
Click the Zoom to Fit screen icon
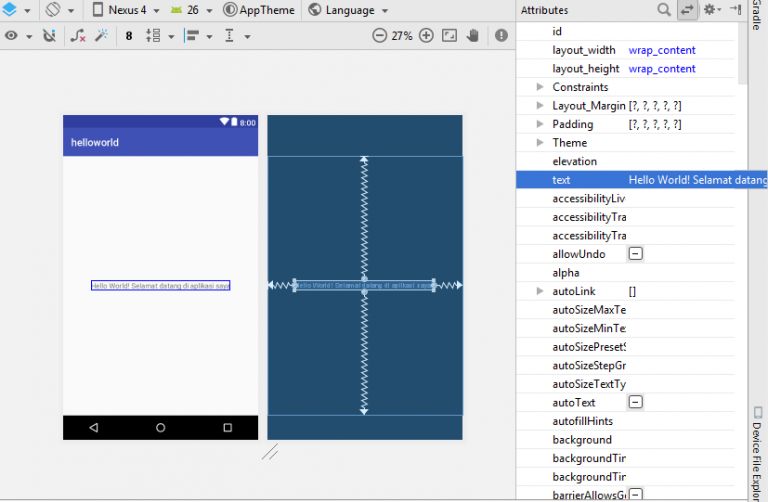point(449,36)
